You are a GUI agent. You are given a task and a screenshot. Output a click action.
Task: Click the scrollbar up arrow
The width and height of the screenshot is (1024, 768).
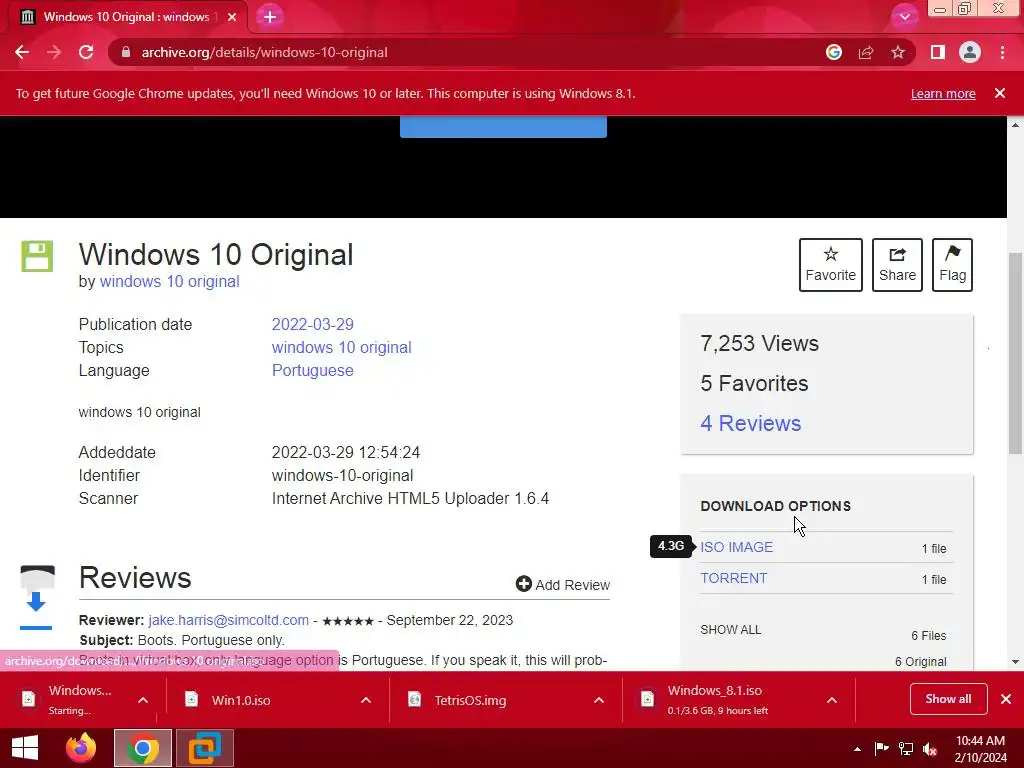coord(1015,124)
